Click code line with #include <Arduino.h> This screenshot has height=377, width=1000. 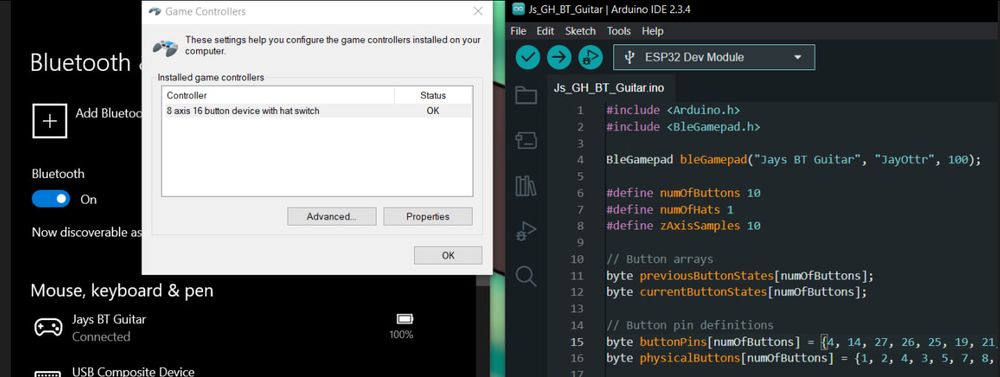[x=673, y=110]
